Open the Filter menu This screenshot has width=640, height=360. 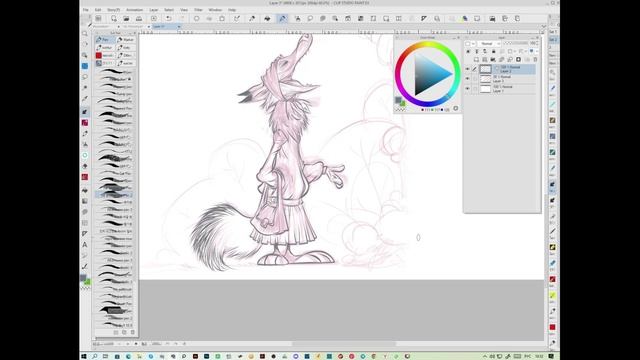pyautogui.click(x=198, y=9)
